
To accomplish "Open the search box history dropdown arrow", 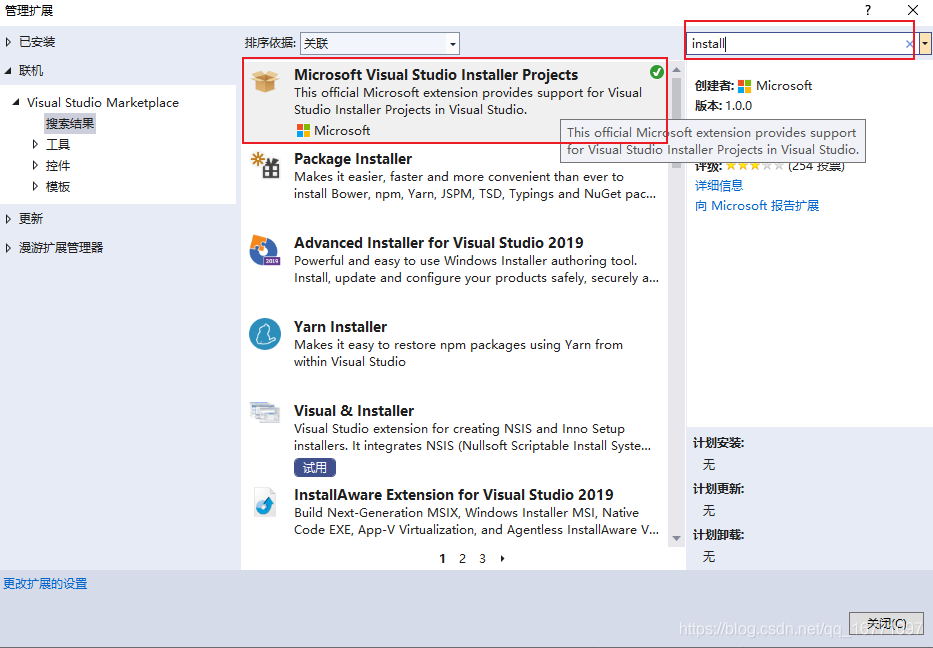I will pos(925,43).
